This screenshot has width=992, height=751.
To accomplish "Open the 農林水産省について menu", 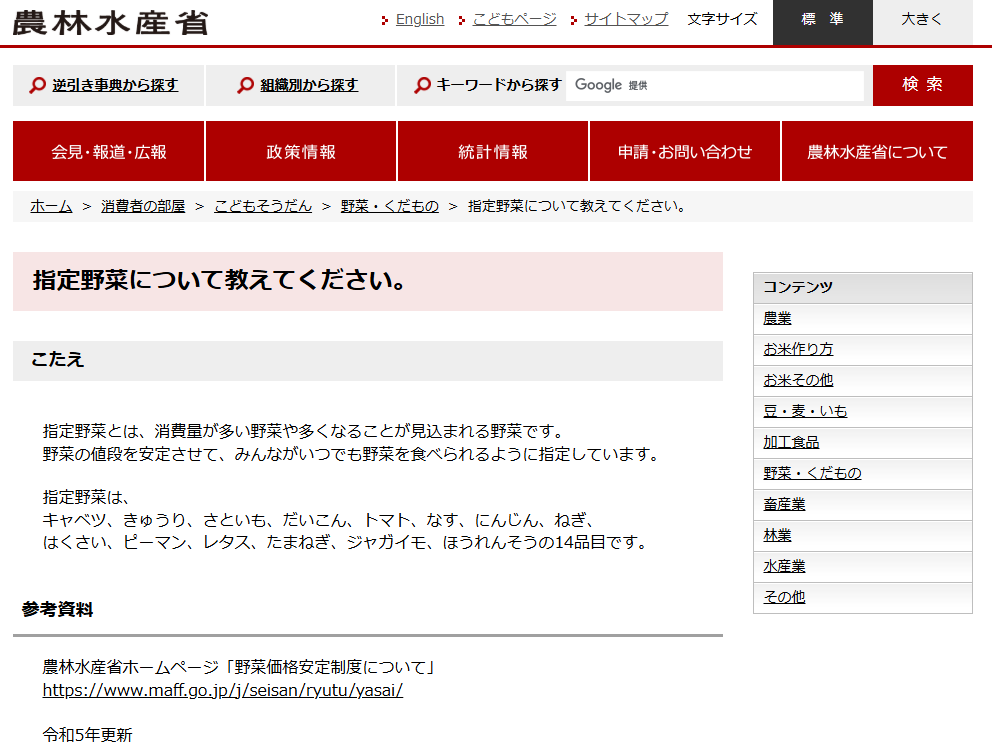I will pos(877,151).
